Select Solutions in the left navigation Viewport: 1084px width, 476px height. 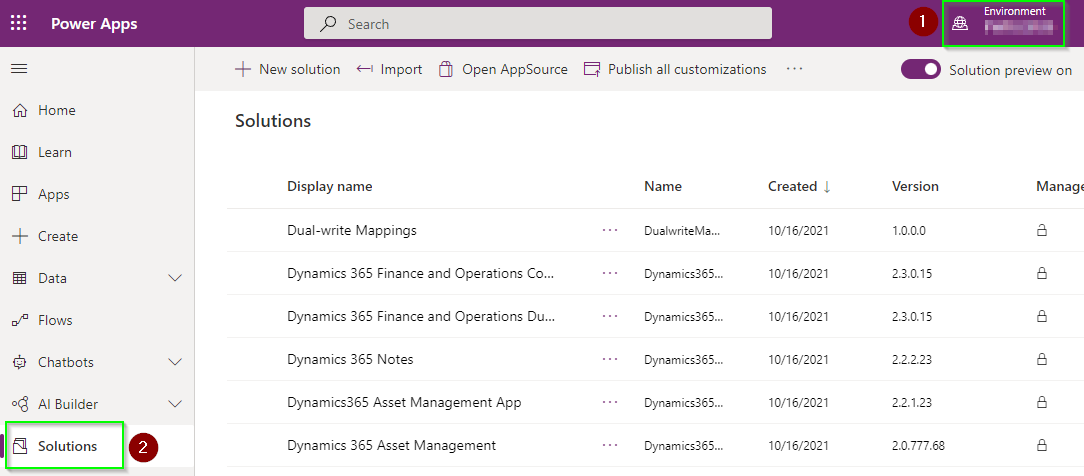(67, 446)
